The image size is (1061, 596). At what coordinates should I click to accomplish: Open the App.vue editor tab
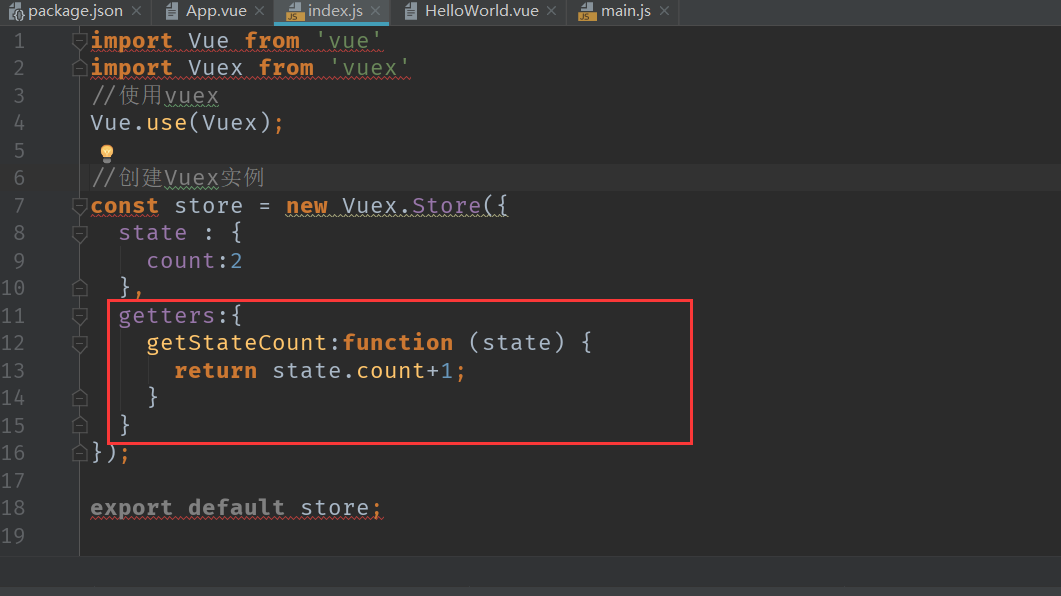tap(215, 12)
